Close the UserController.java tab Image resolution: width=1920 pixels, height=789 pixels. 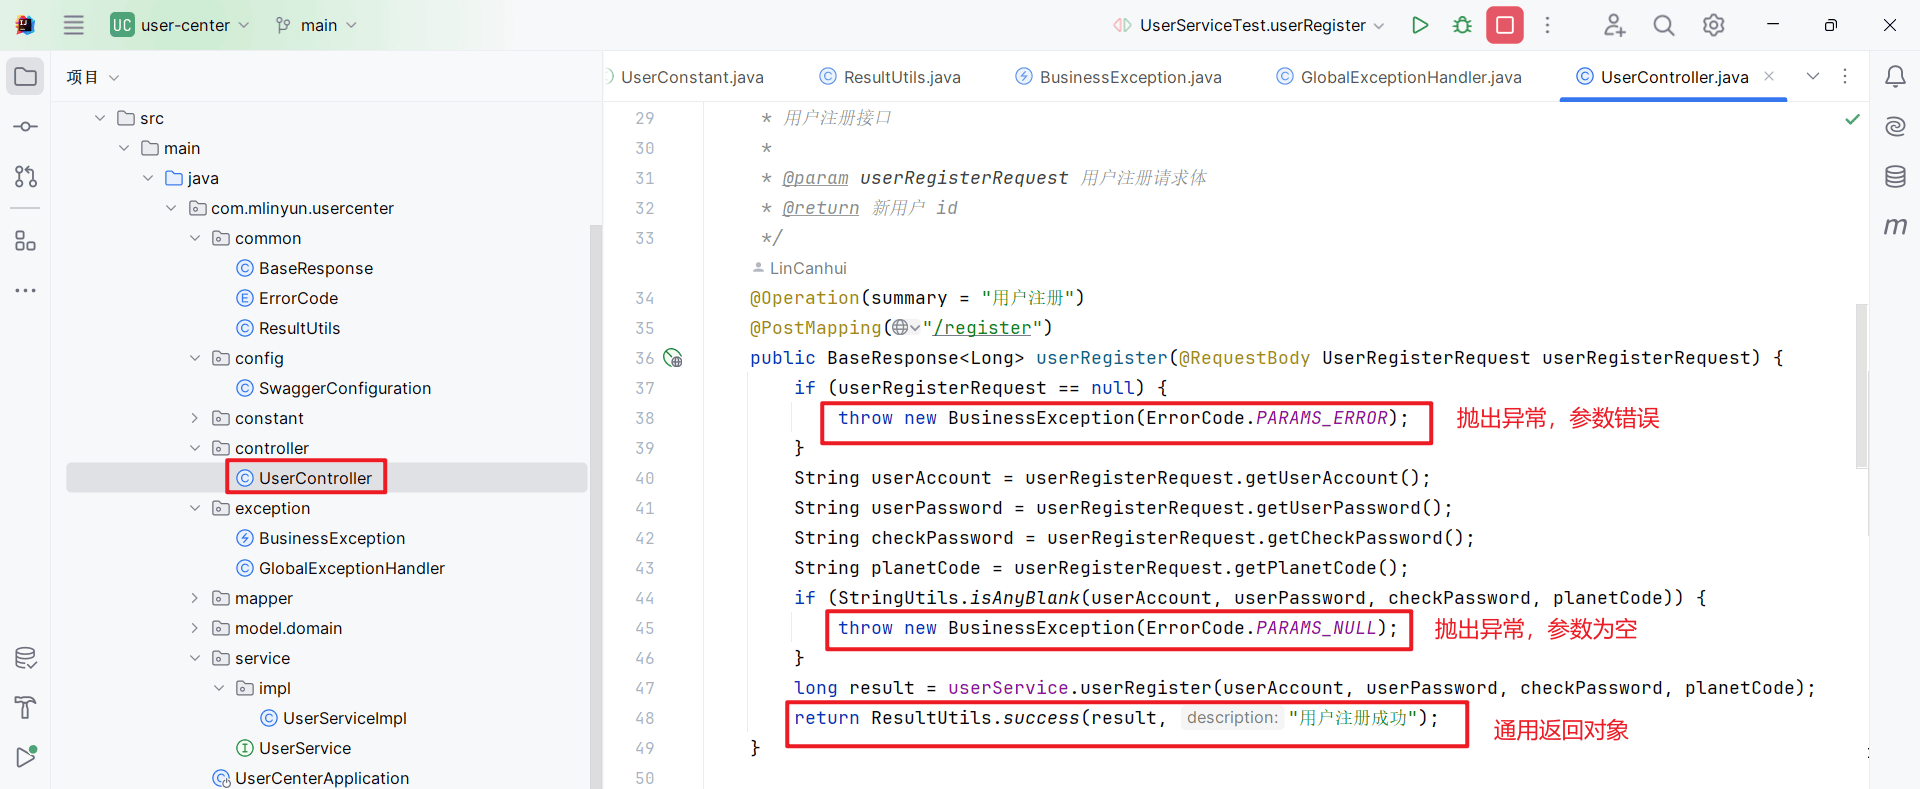[1769, 76]
